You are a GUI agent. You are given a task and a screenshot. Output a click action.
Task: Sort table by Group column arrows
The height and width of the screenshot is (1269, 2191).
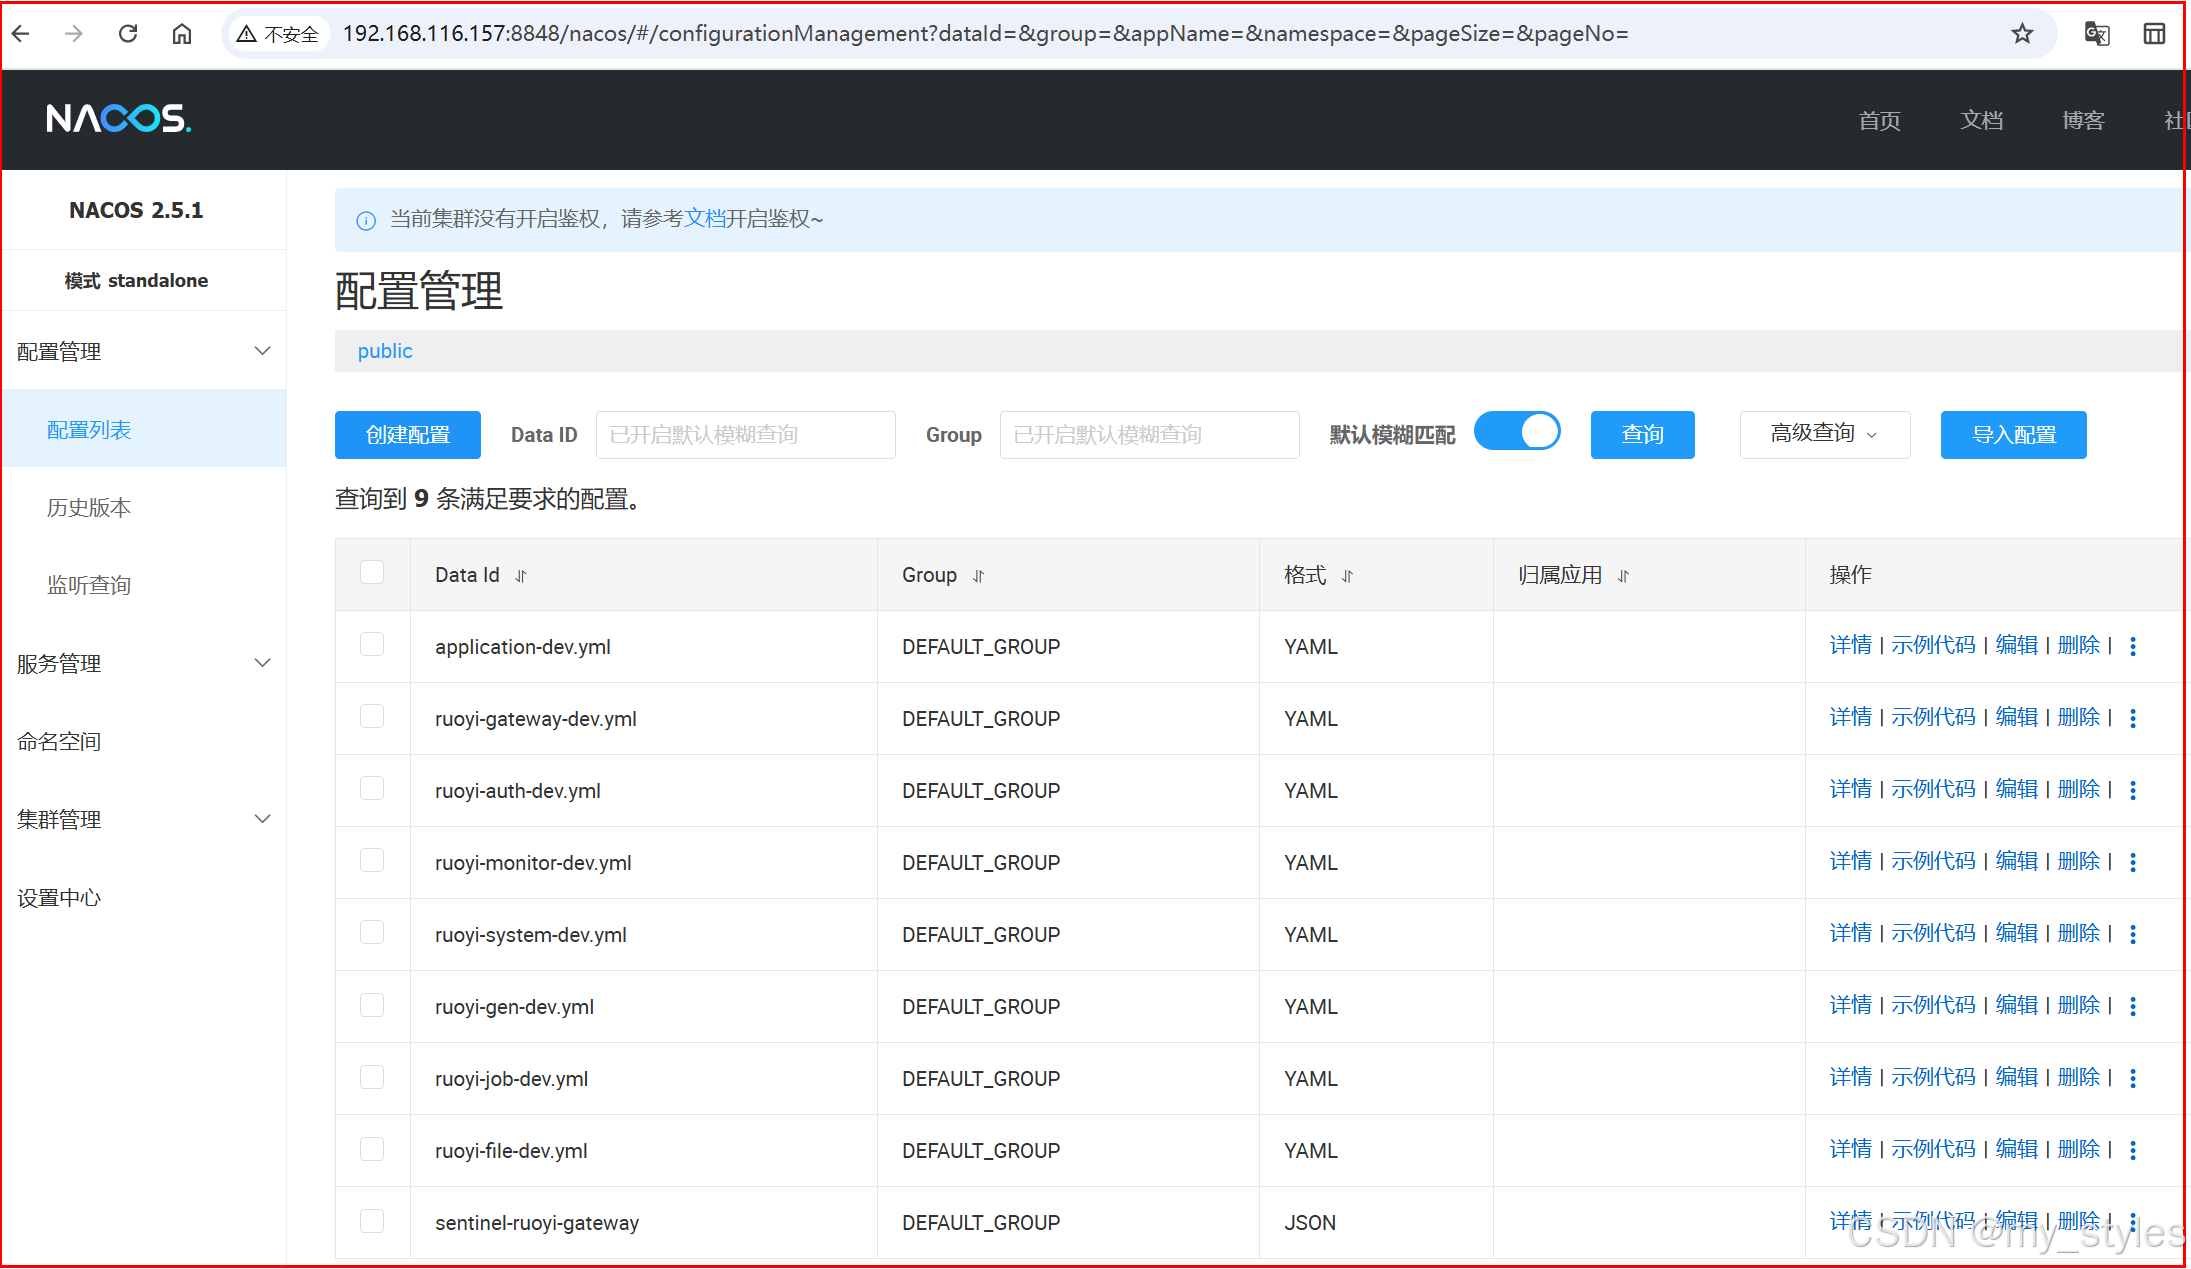pyautogui.click(x=979, y=576)
